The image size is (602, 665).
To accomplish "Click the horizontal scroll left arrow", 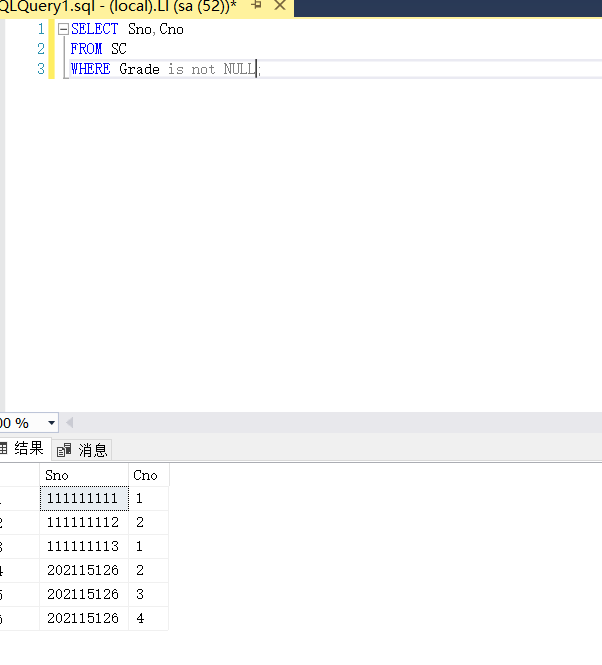I will [70, 423].
